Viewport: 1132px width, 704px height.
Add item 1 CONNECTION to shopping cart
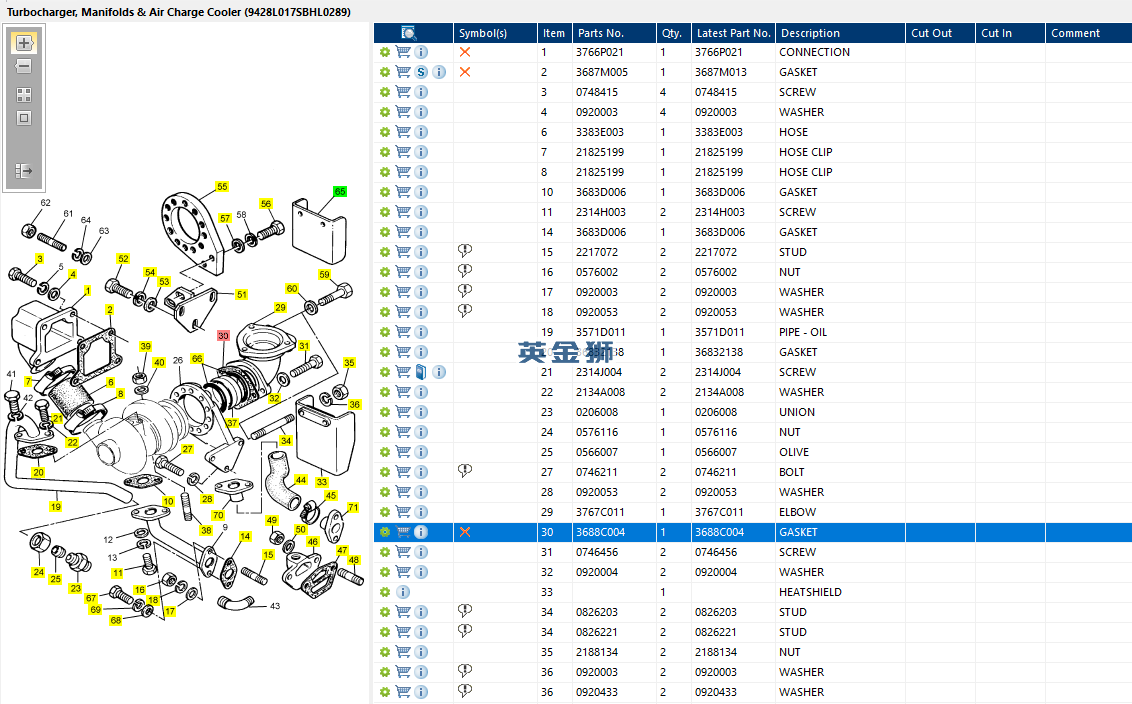pyautogui.click(x=403, y=52)
